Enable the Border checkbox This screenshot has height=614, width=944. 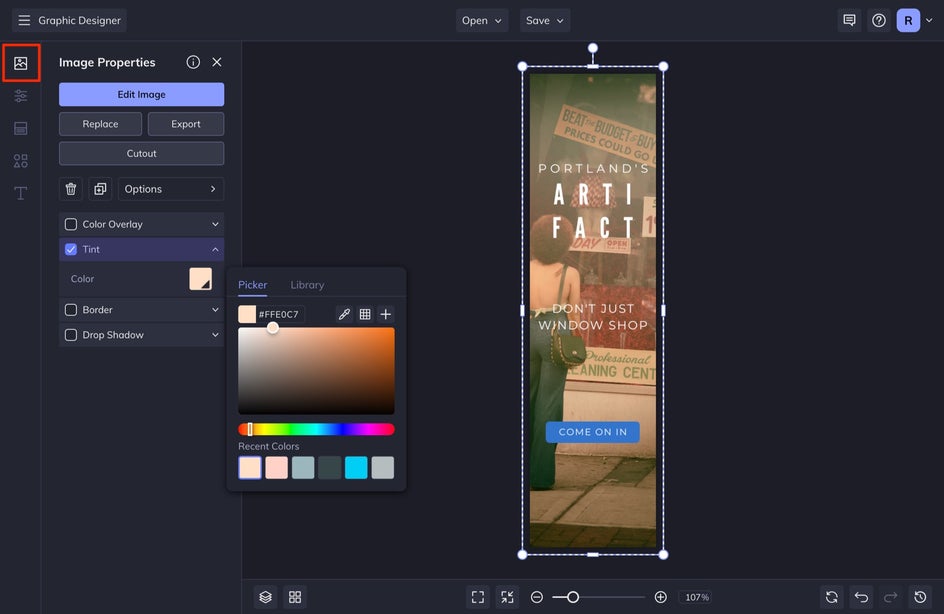pos(71,309)
